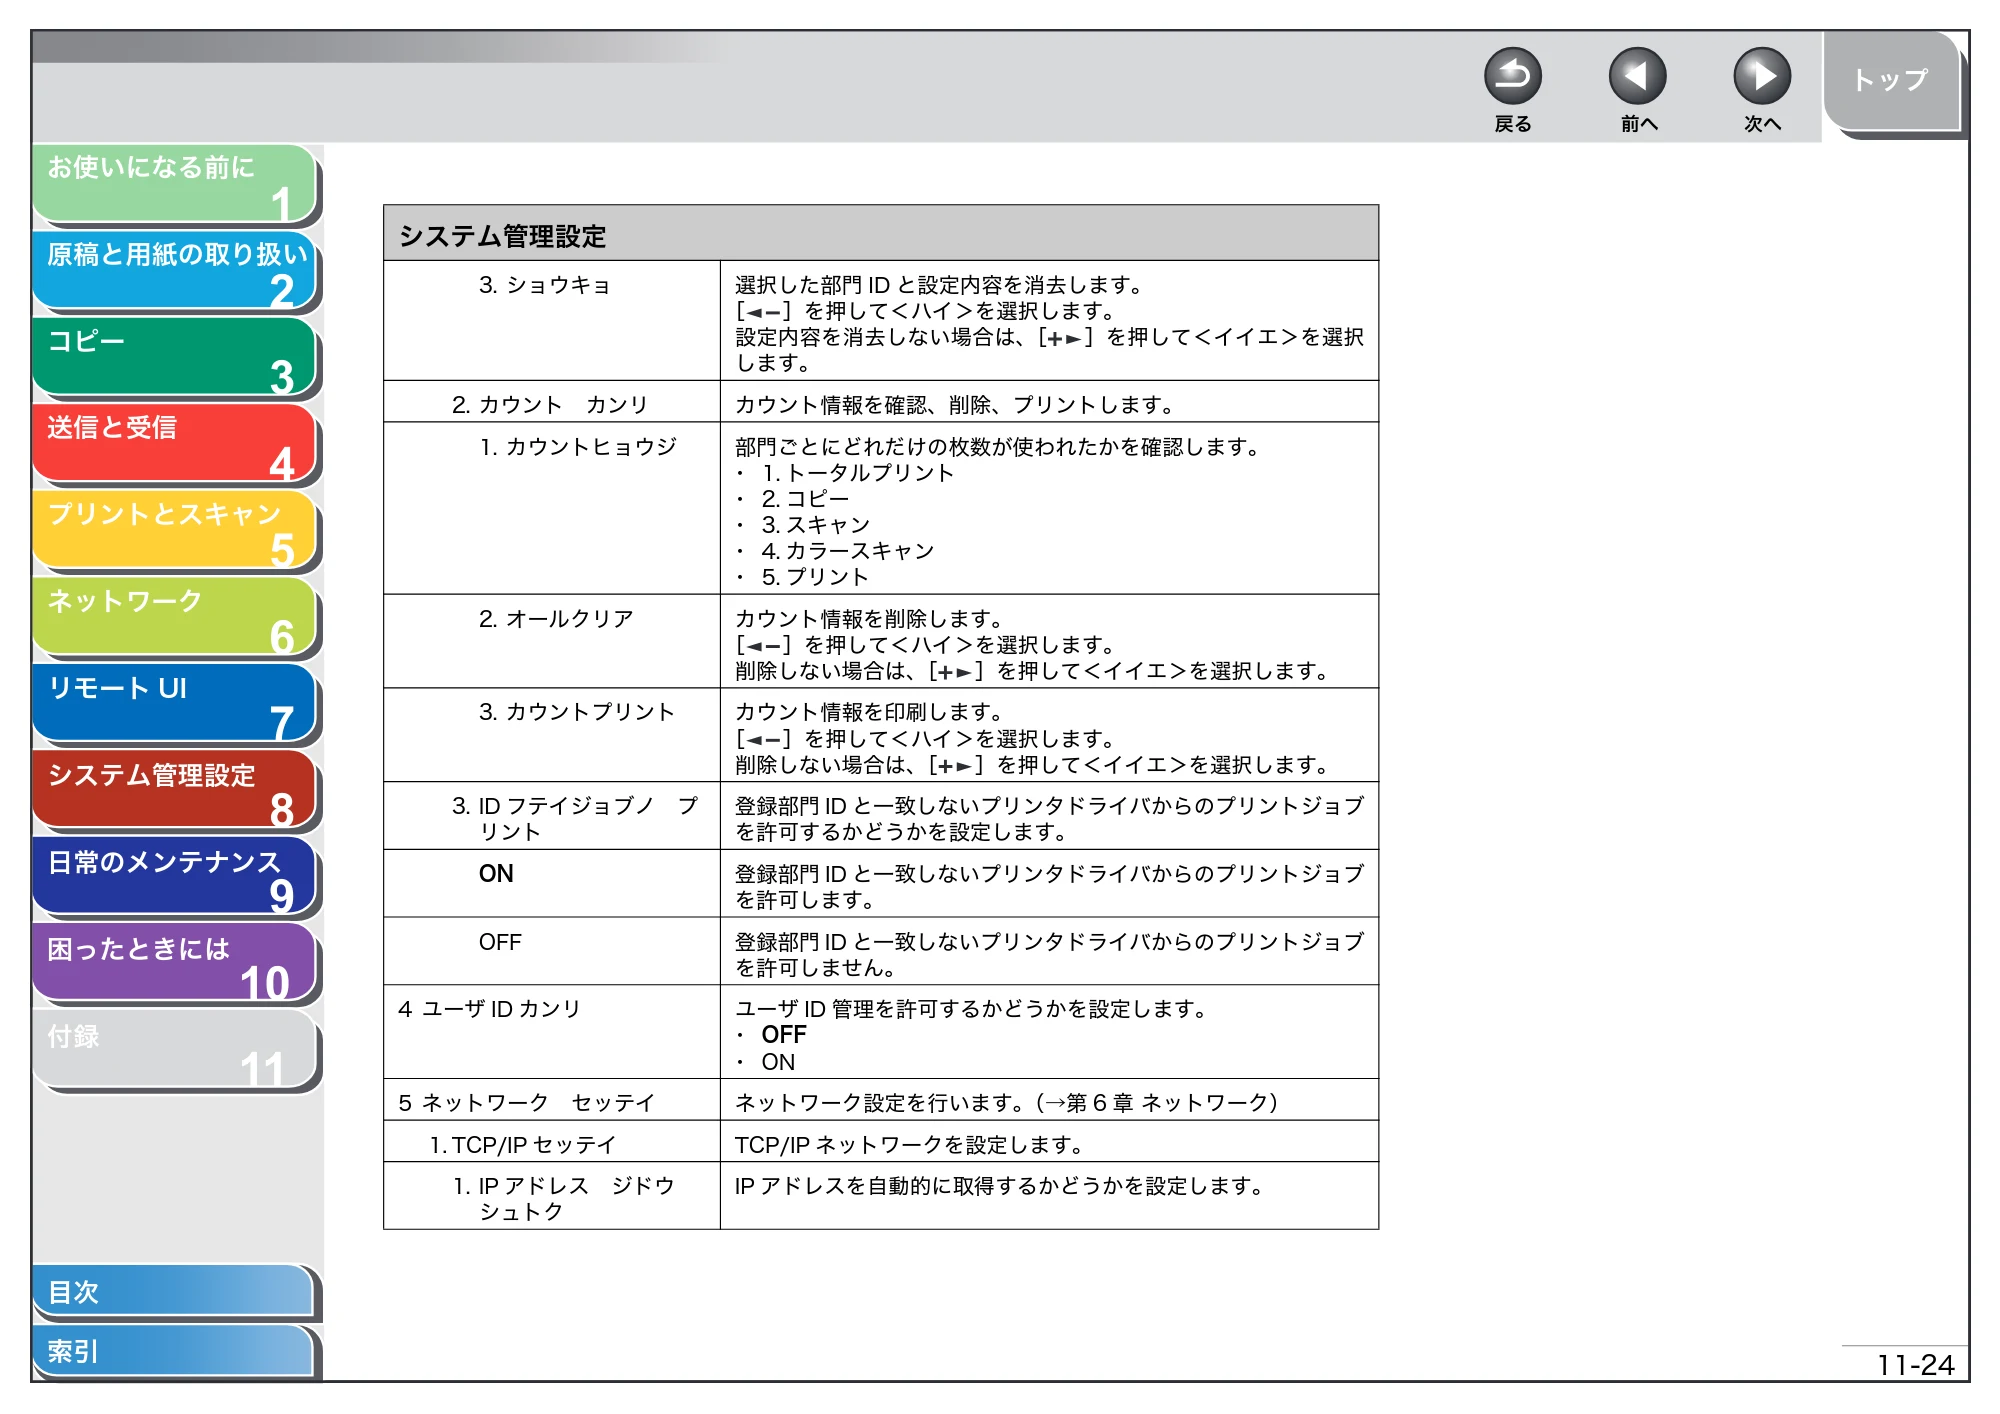Click the 3. ショウキョ table cell
The height and width of the screenshot is (1414, 2000).
pos(552,320)
